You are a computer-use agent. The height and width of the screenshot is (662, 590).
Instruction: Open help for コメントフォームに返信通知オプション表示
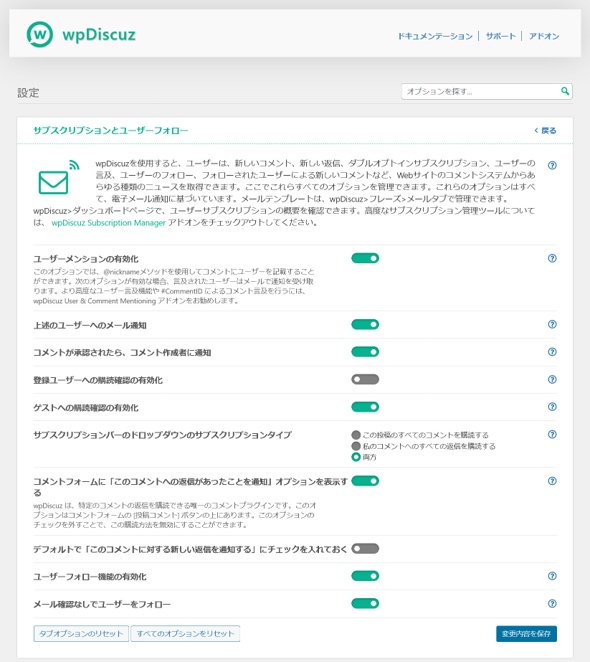(x=552, y=481)
